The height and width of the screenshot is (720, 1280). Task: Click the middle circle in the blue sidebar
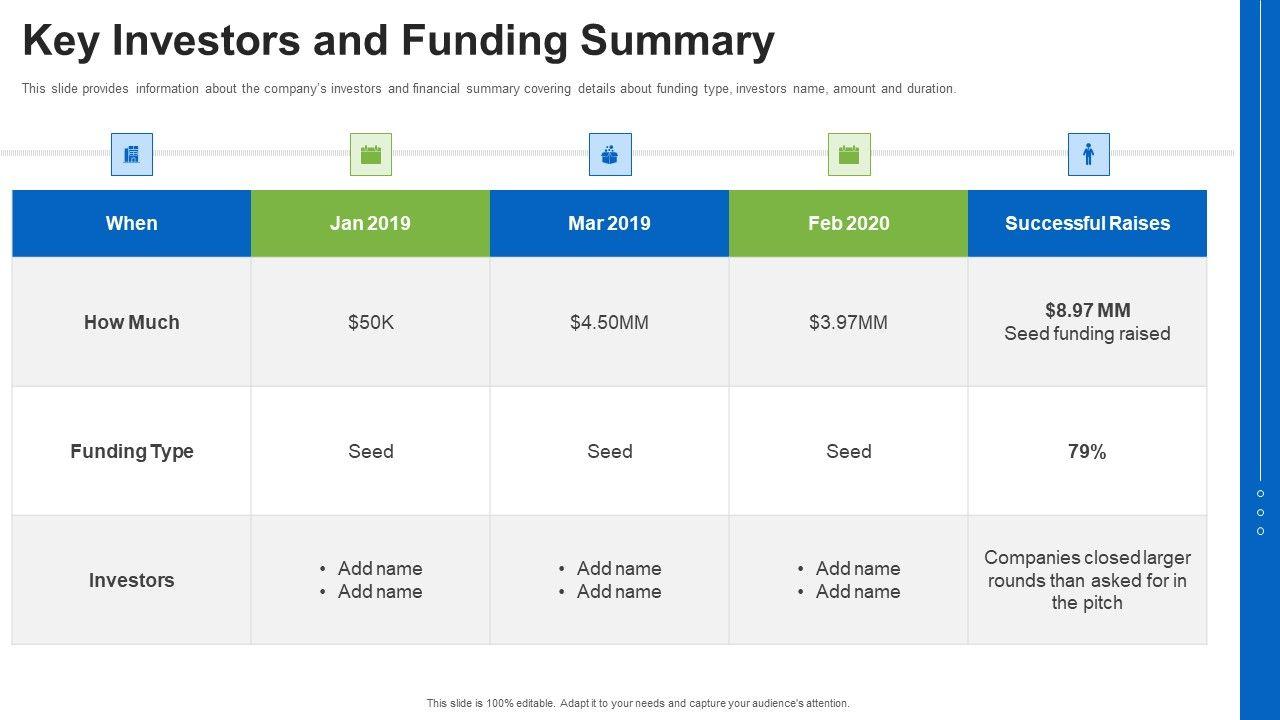click(1260, 513)
